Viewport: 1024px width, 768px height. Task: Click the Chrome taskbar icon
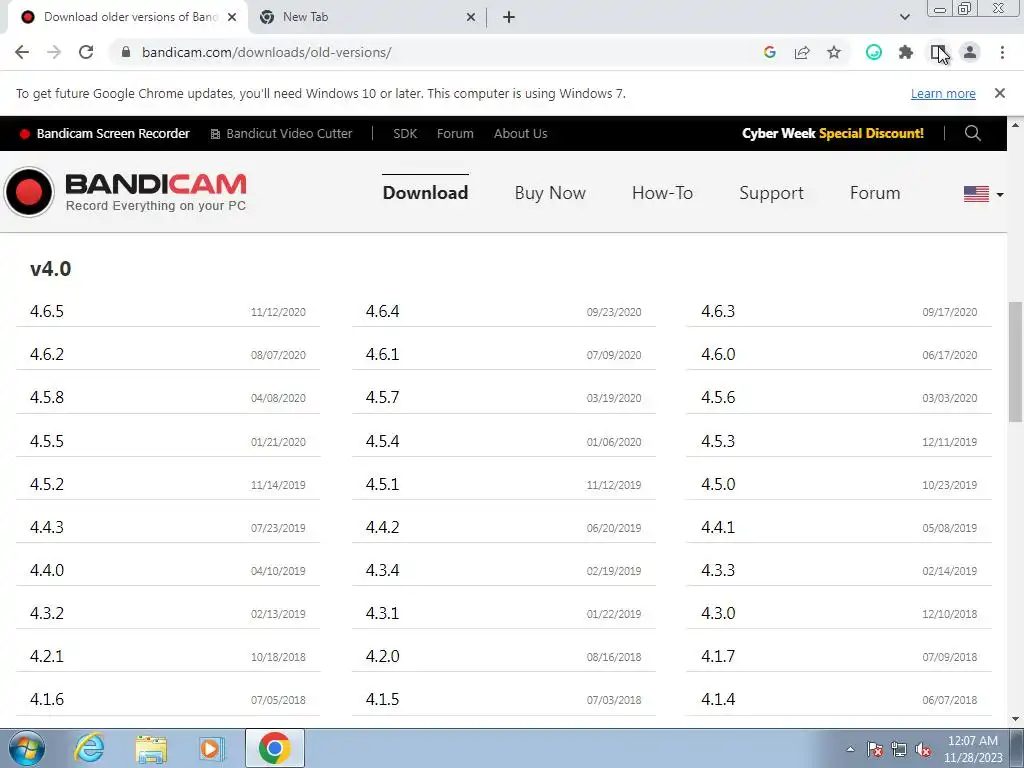(x=275, y=748)
